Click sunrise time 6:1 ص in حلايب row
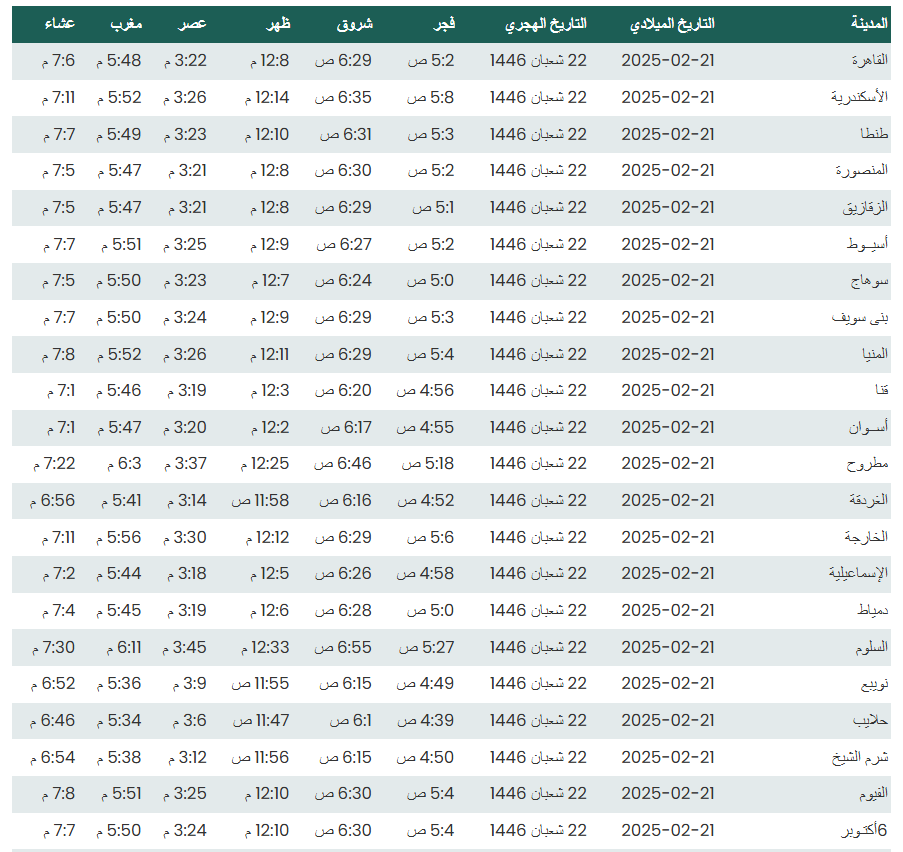Screen dimensions: 903x852 tap(351, 721)
